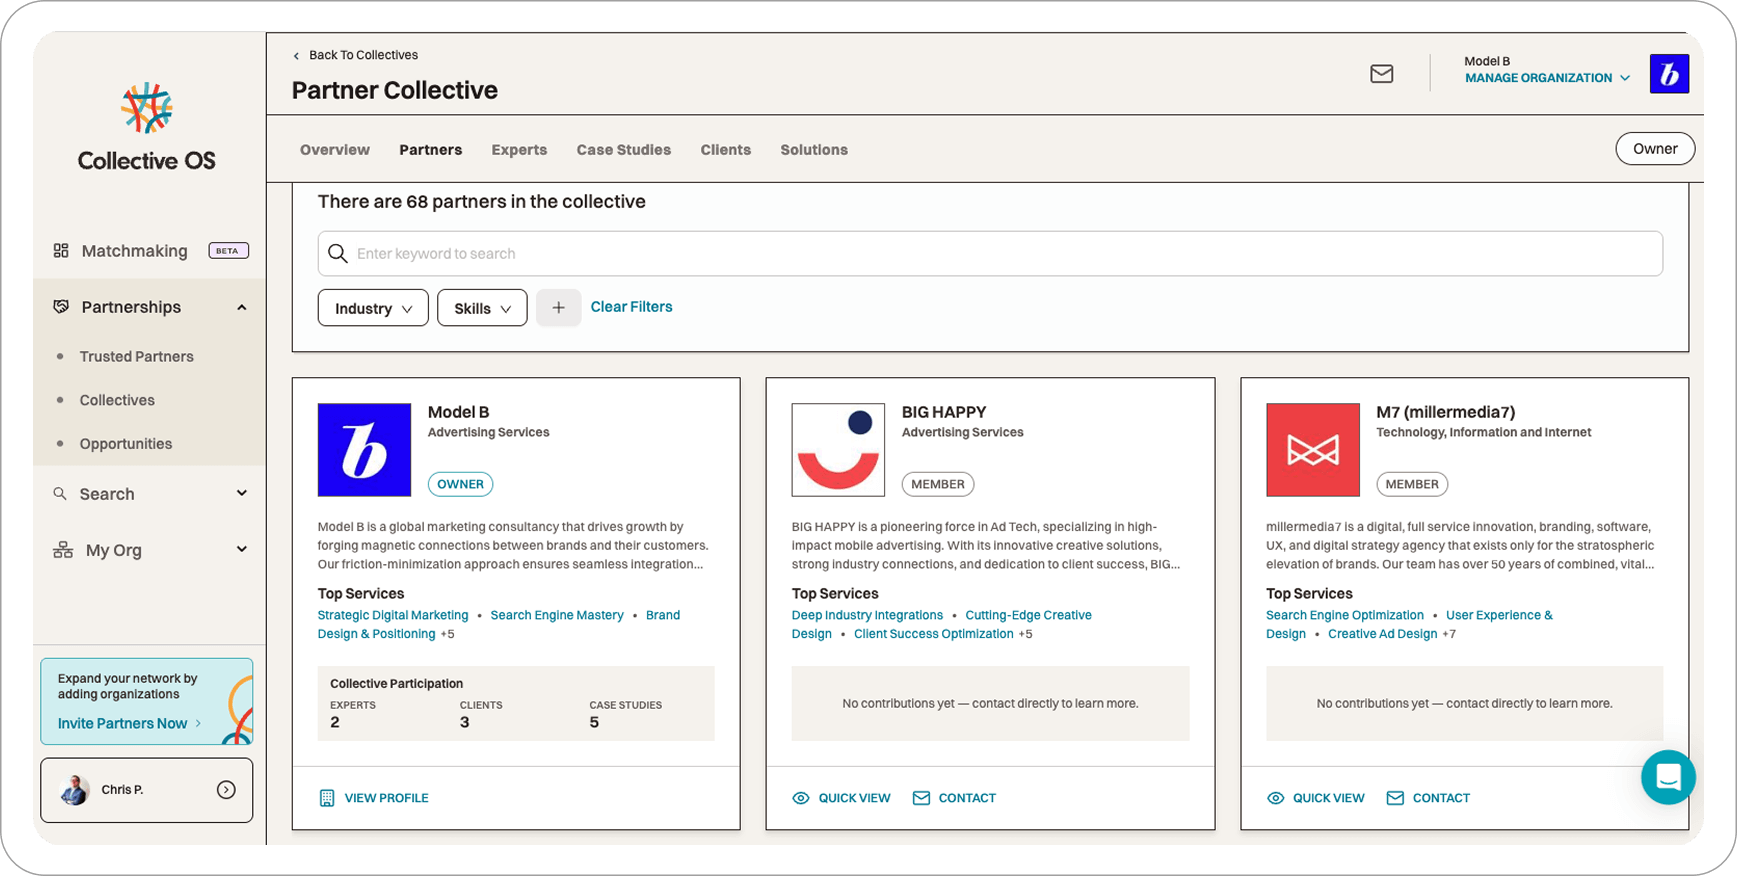Image resolution: width=1737 pixels, height=876 pixels.
Task: Expand the Manage Organization menu
Action: 1546,78
